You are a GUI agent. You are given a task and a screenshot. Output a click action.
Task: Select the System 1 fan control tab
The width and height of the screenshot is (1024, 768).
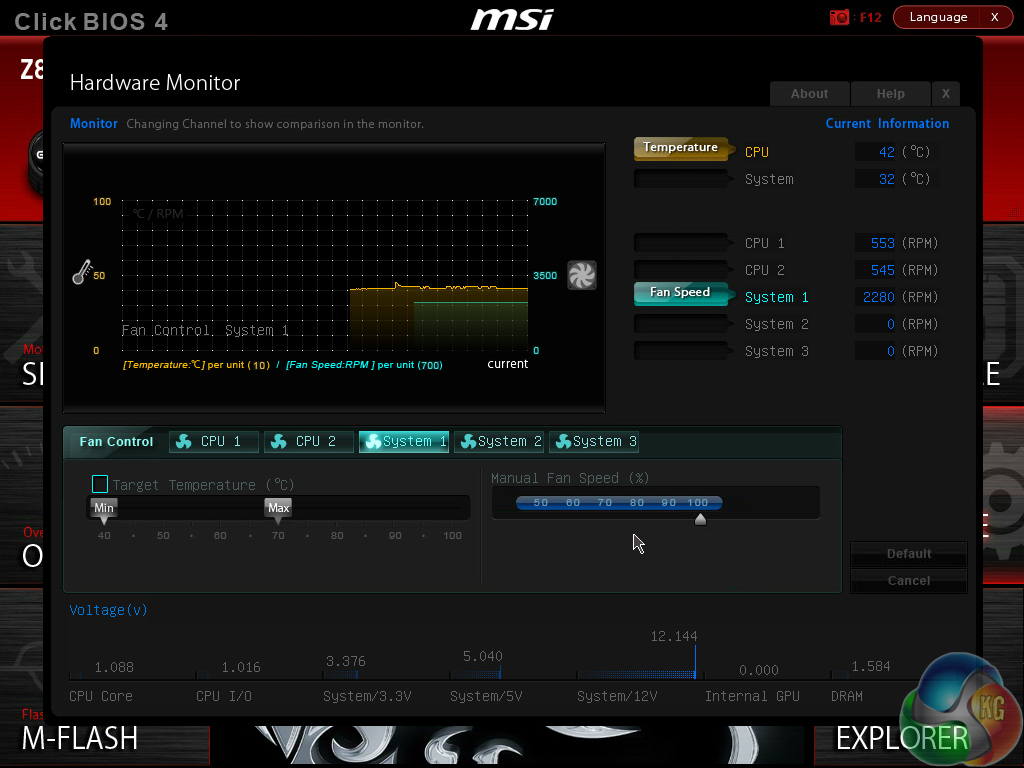(404, 441)
